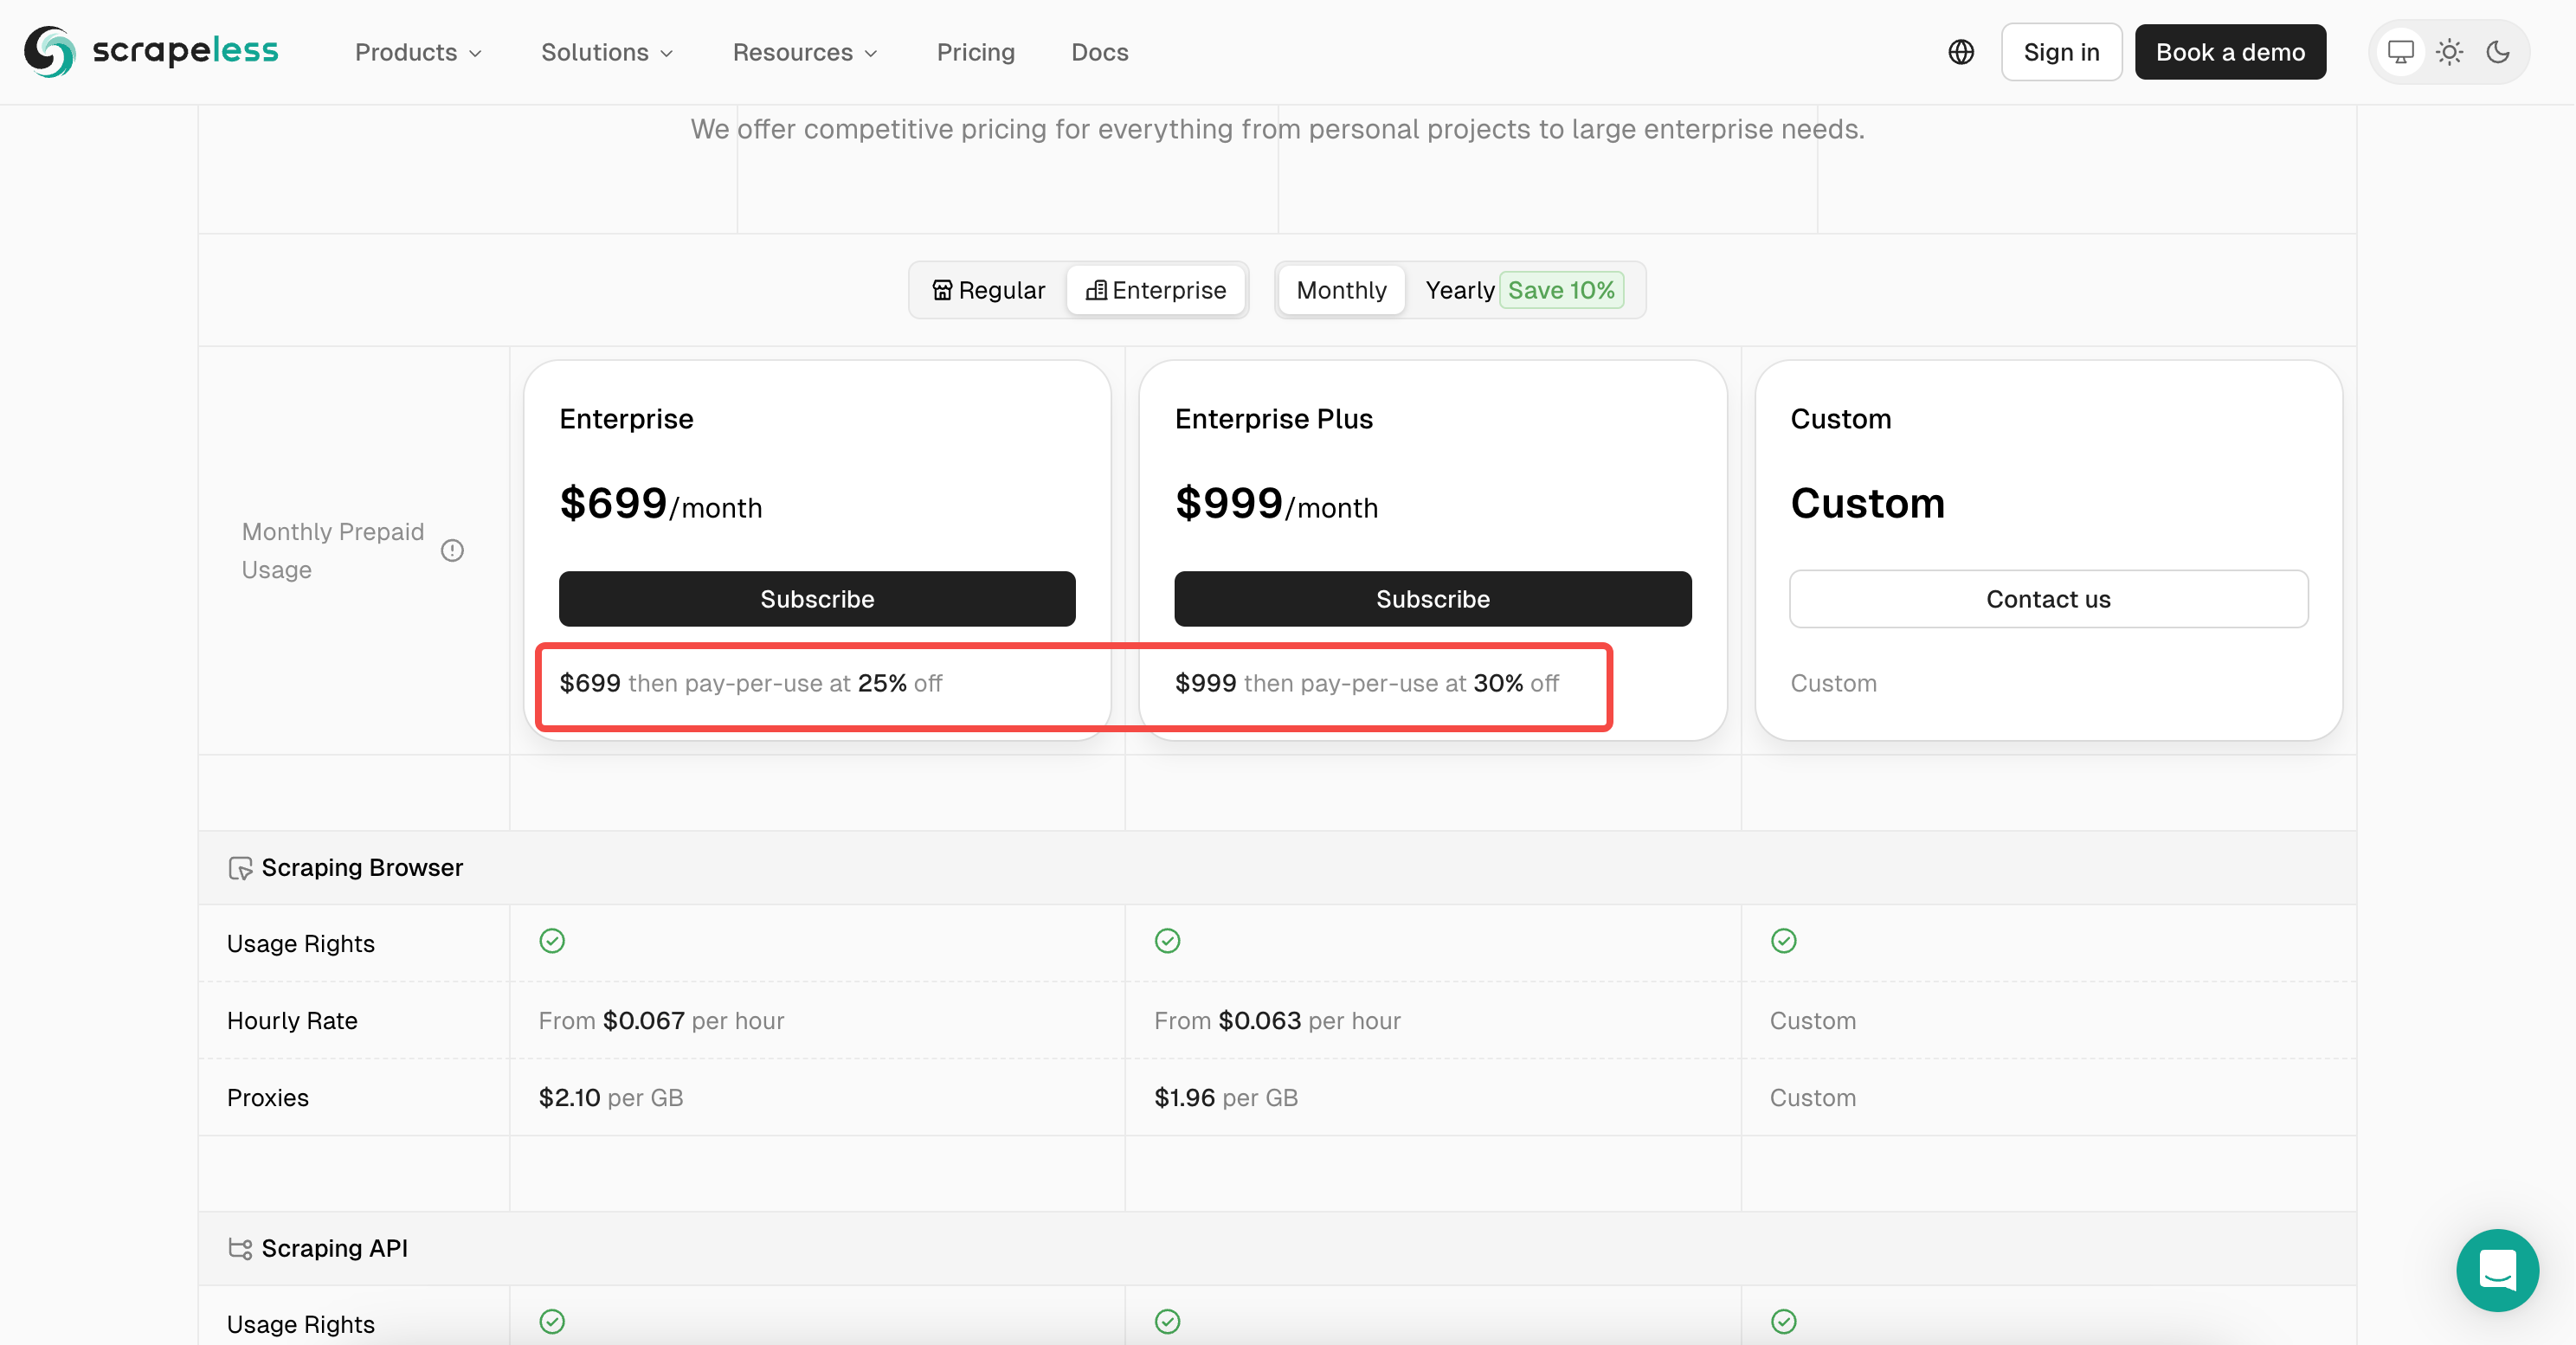Click the light mode sun icon
Screen dimensions: 2576x1345
[2450, 51]
